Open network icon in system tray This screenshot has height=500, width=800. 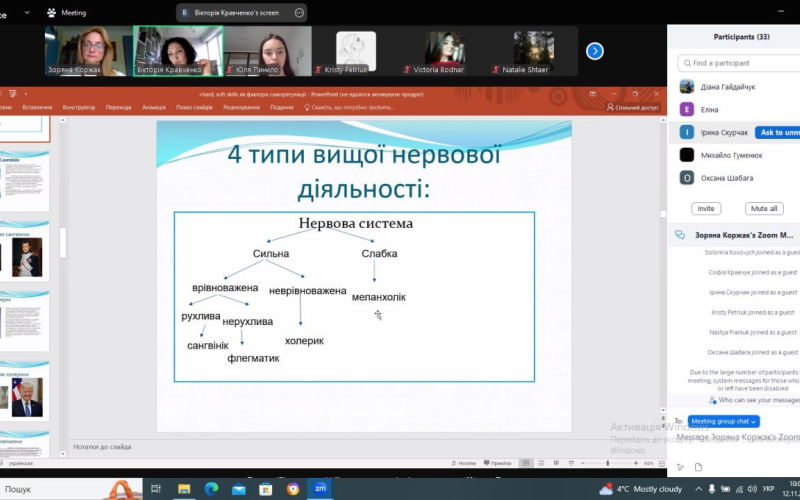pyautogui.click(x=739, y=489)
